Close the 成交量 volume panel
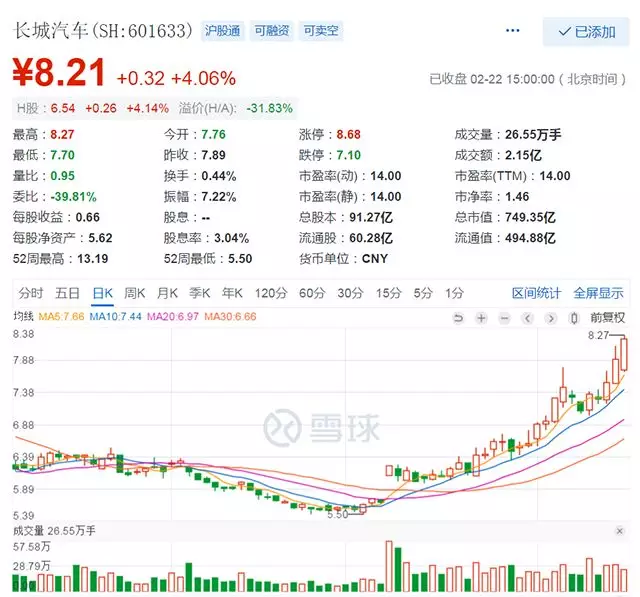Viewport: 640px width, 597px height. (620, 531)
